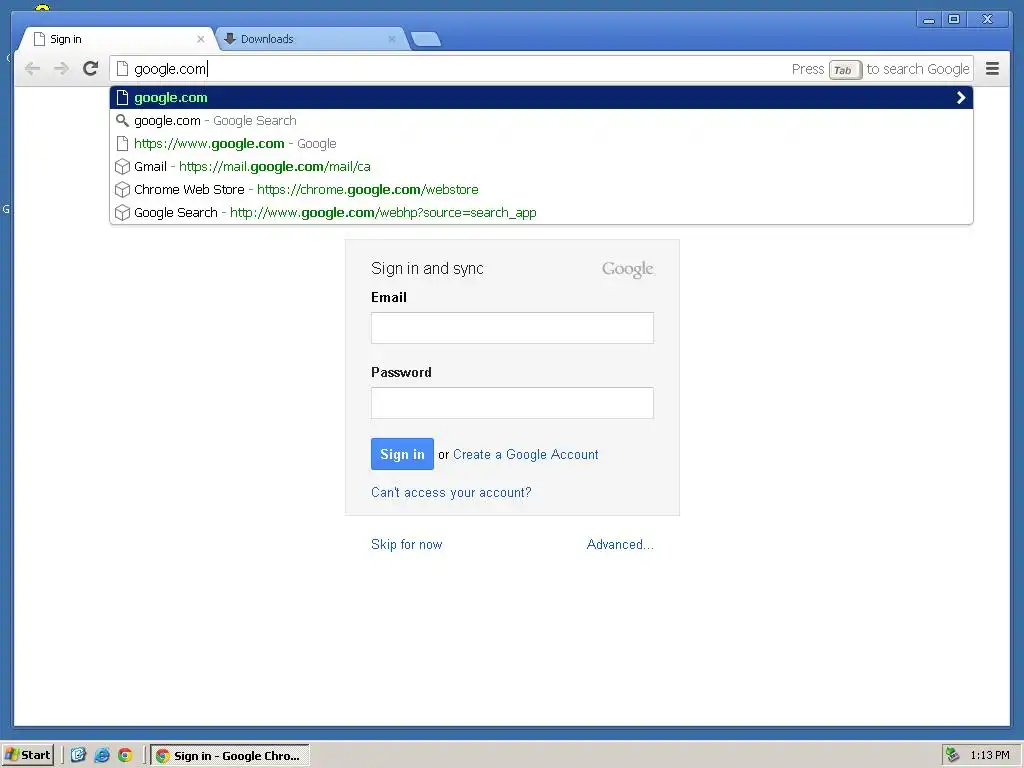Open the Advanced... link

coord(620,545)
